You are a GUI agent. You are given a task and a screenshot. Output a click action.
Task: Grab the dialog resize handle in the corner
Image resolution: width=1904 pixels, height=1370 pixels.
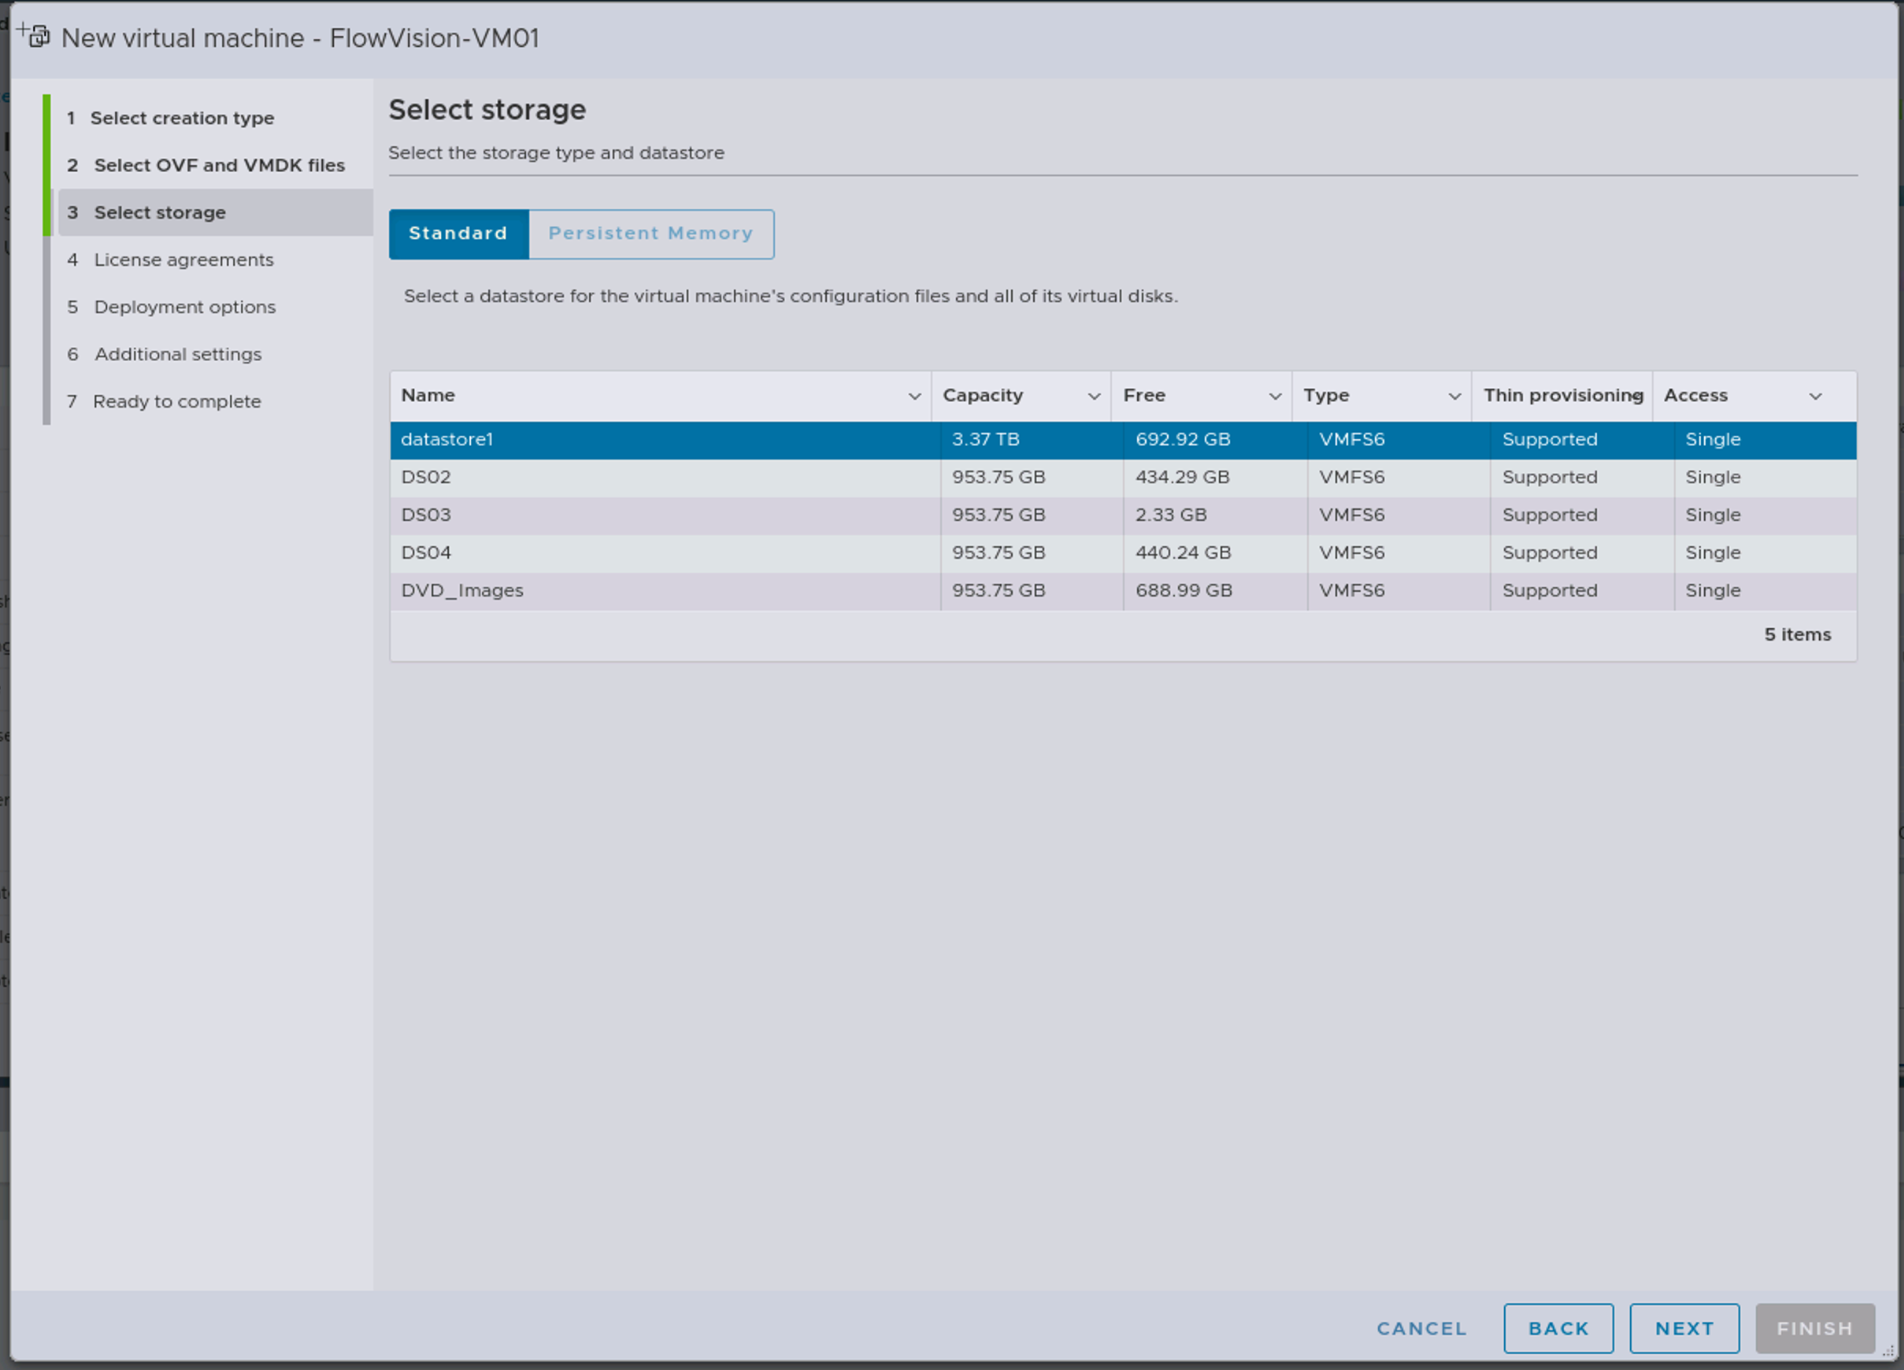pyautogui.click(x=1888, y=1352)
